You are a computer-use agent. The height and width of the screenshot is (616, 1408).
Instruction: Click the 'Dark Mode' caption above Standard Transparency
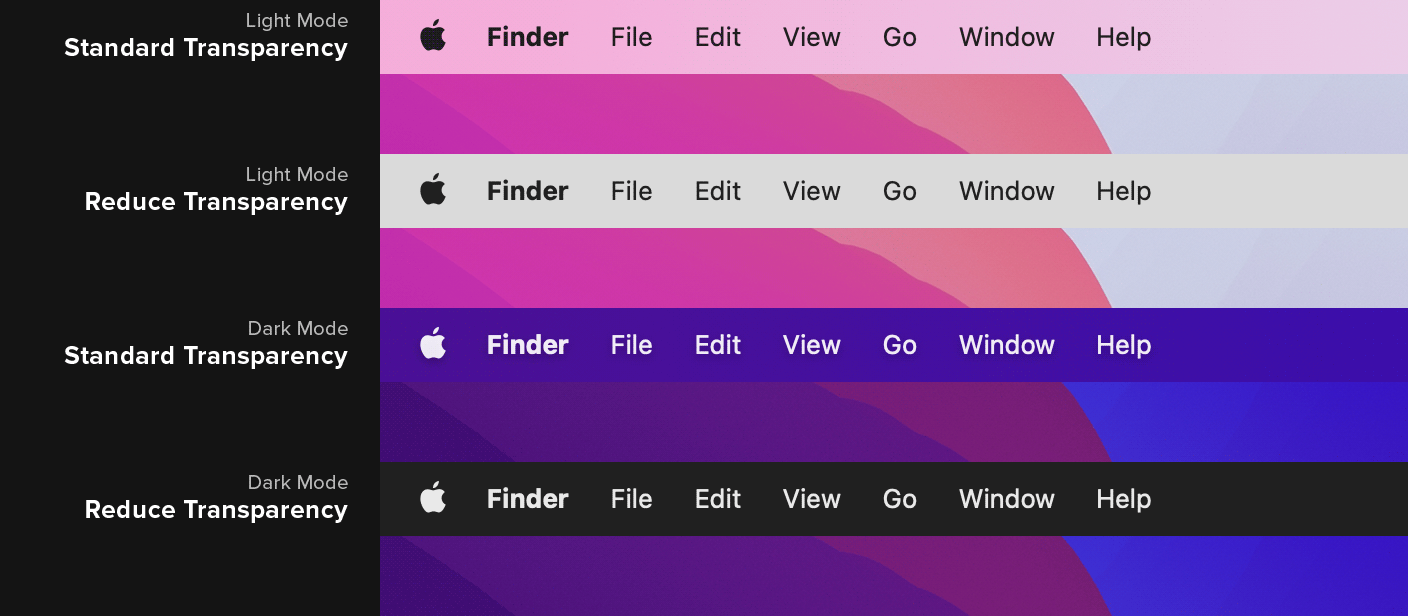[x=298, y=328]
